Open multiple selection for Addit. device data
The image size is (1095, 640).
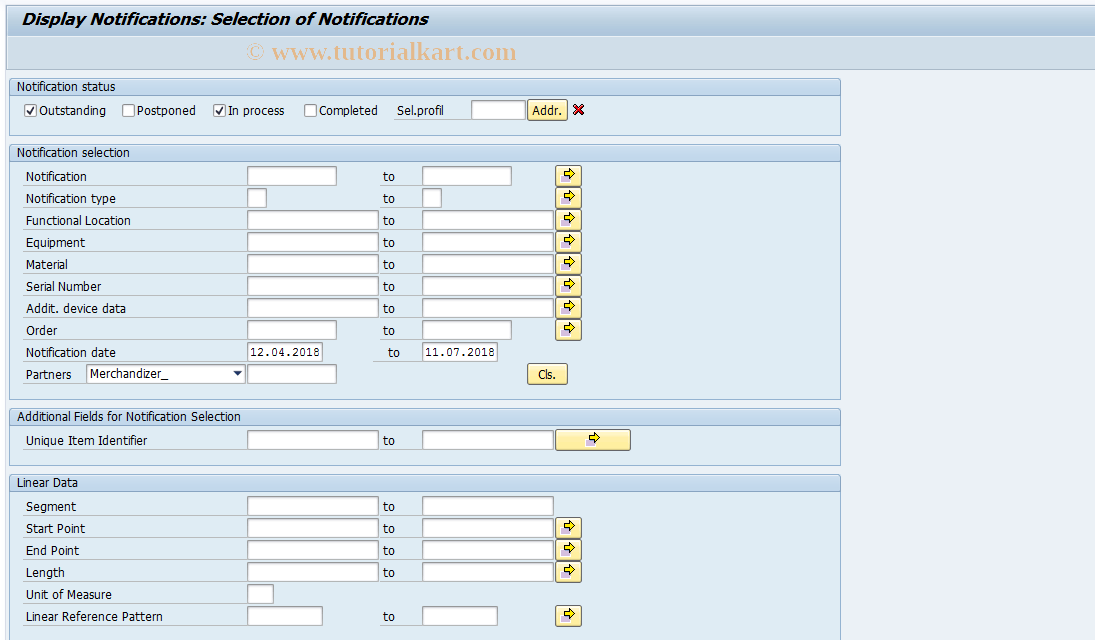click(568, 307)
